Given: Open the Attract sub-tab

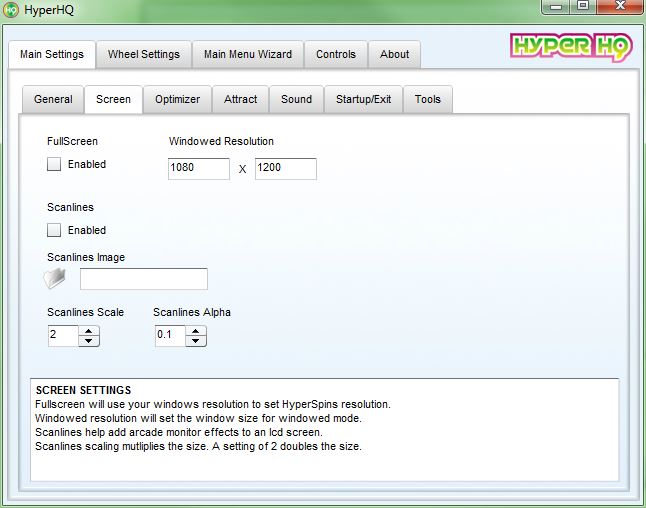Looking at the screenshot, I should tap(240, 100).
